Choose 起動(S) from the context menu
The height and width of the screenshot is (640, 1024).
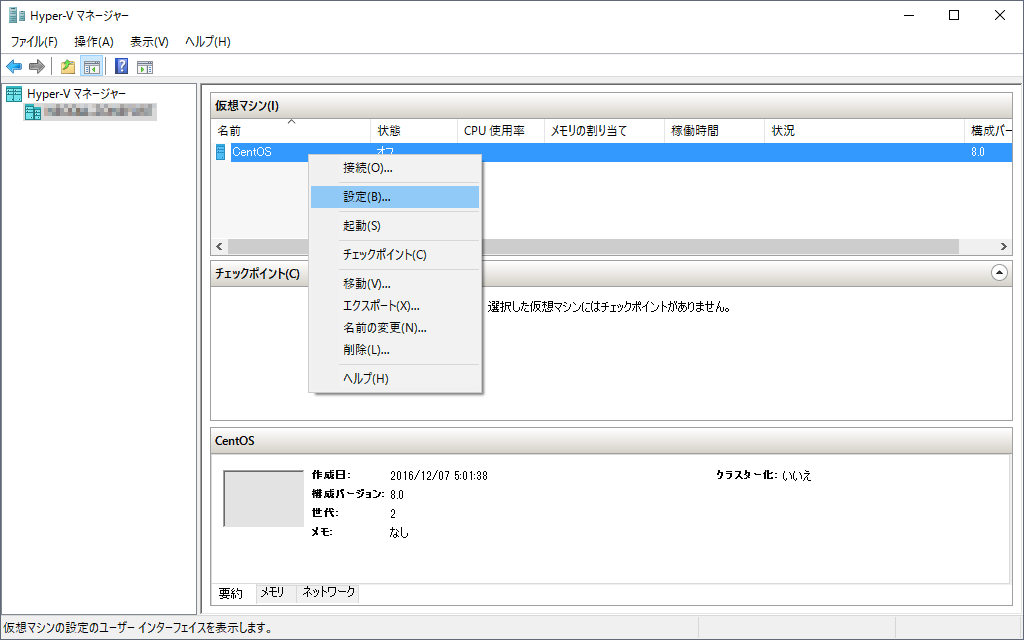pos(395,226)
